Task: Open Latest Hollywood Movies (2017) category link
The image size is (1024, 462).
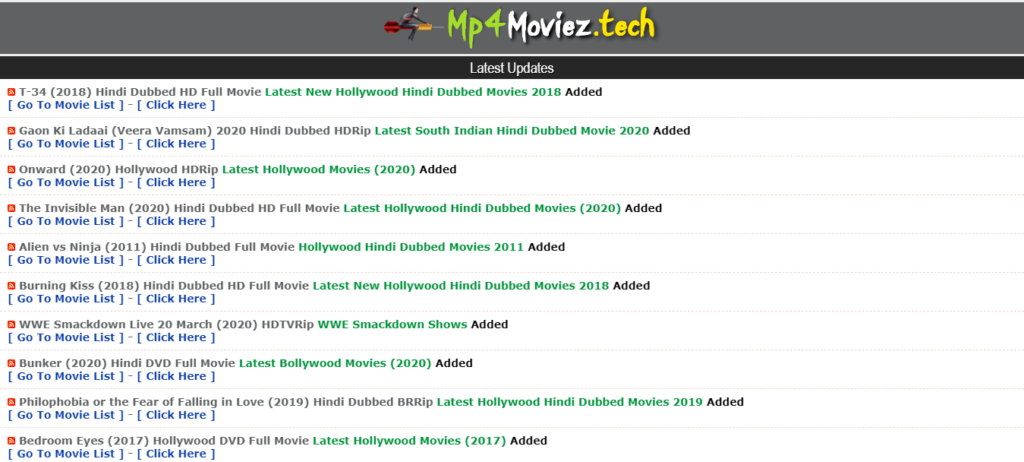Action: coord(409,441)
